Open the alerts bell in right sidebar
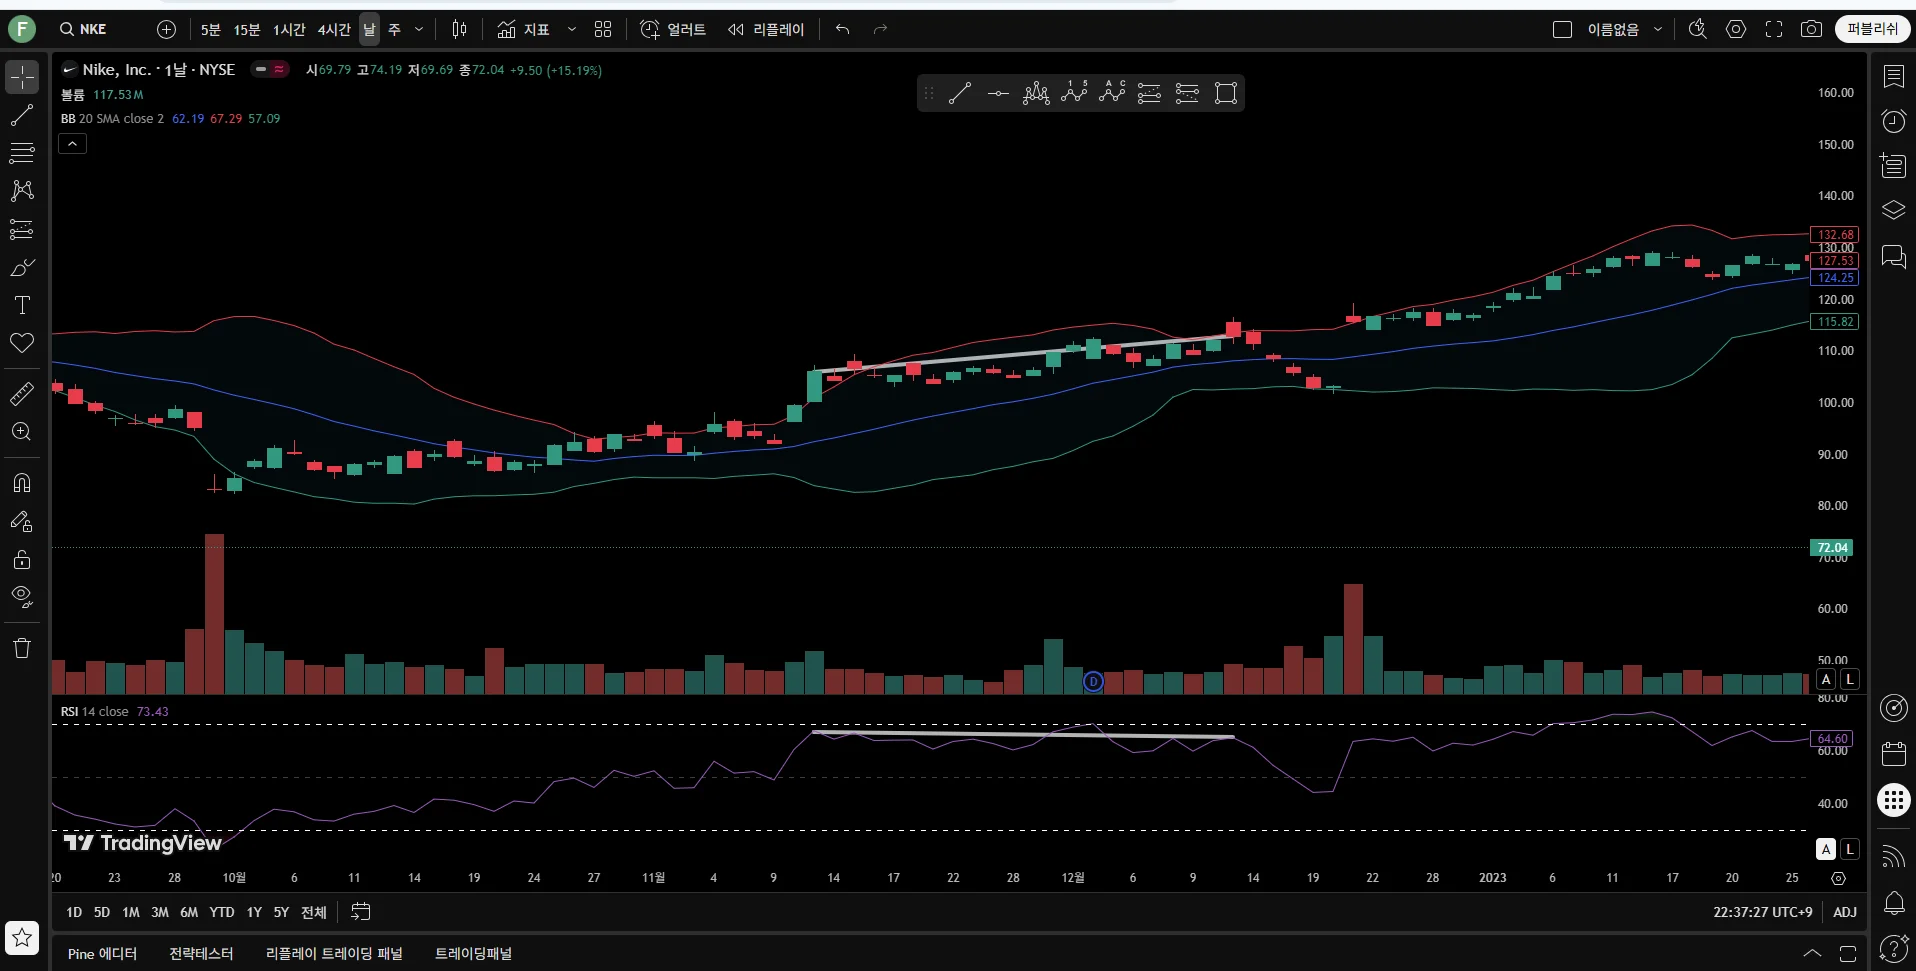Screen dimensions: 1916x971 tap(1894, 904)
